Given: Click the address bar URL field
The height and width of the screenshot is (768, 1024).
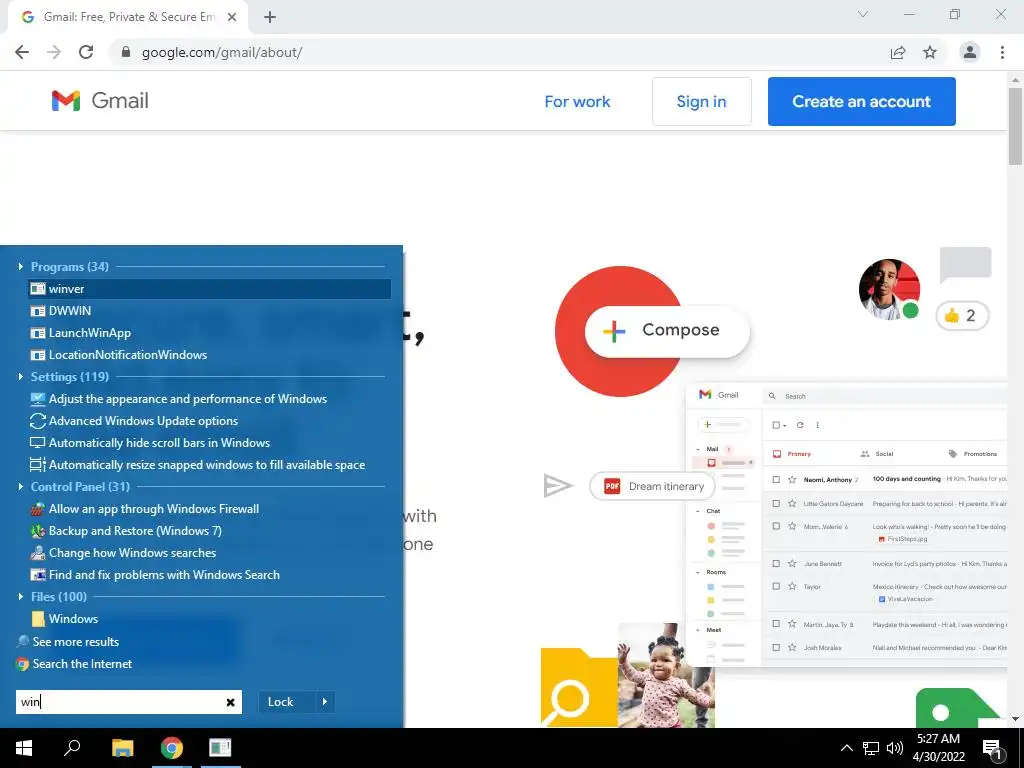Looking at the screenshot, I should [x=496, y=52].
